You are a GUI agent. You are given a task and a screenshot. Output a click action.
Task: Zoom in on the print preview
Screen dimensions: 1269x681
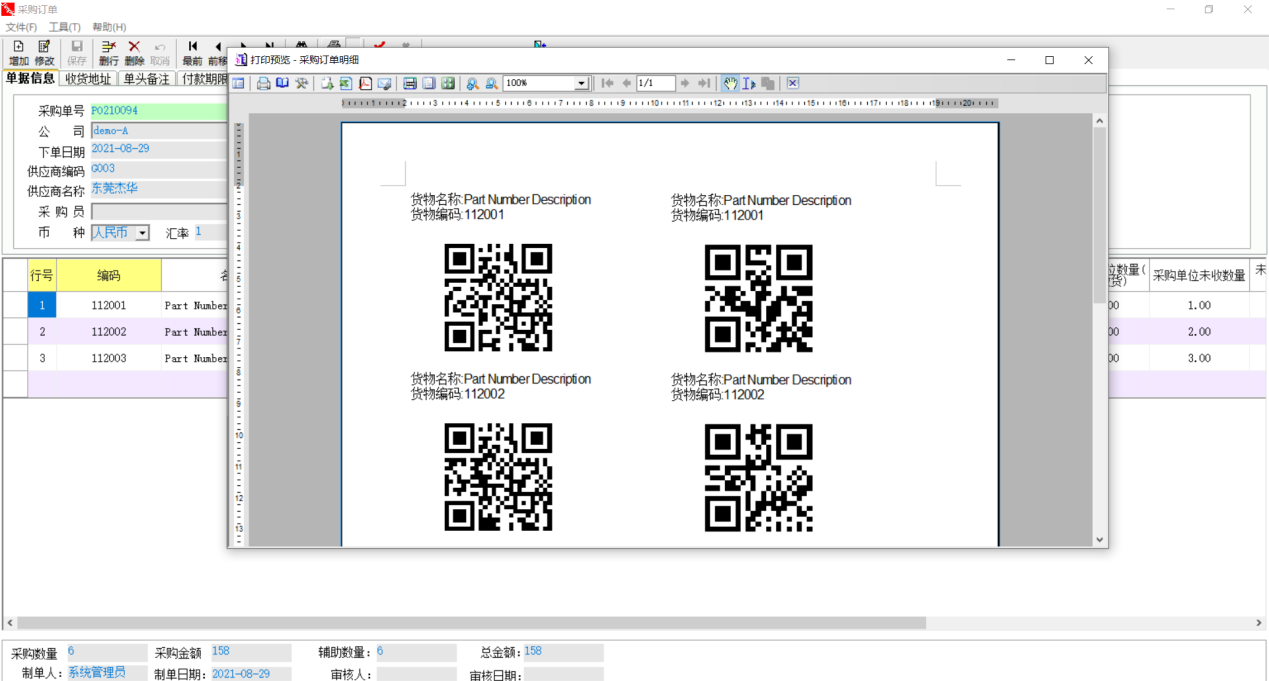point(473,84)
